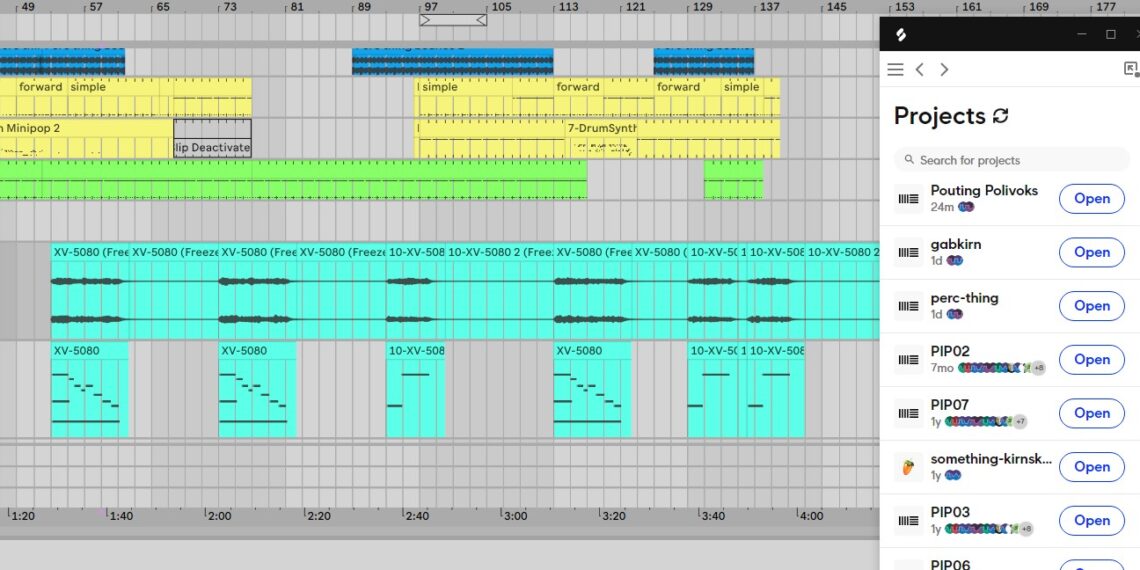Click the PIP02 project name
The image size is (1140, 570).
click(950, 351)
